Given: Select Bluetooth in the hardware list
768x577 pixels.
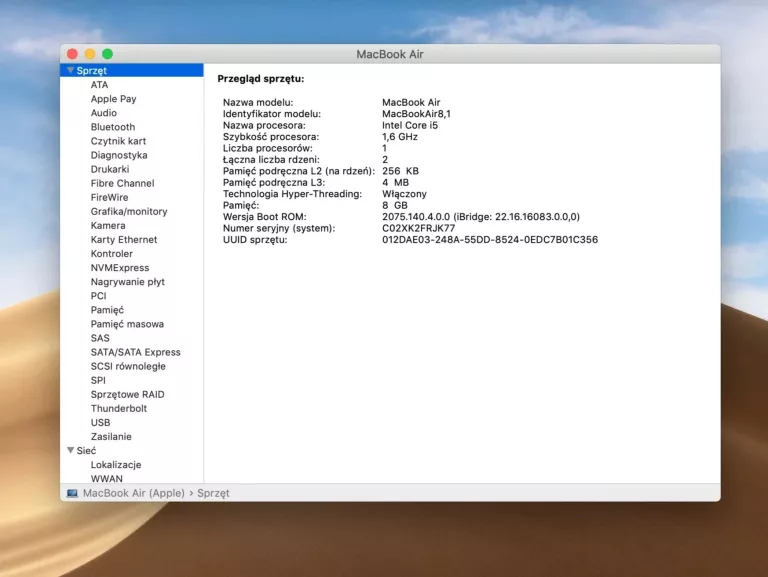Looking at the screenshot, I should [113, 127].
